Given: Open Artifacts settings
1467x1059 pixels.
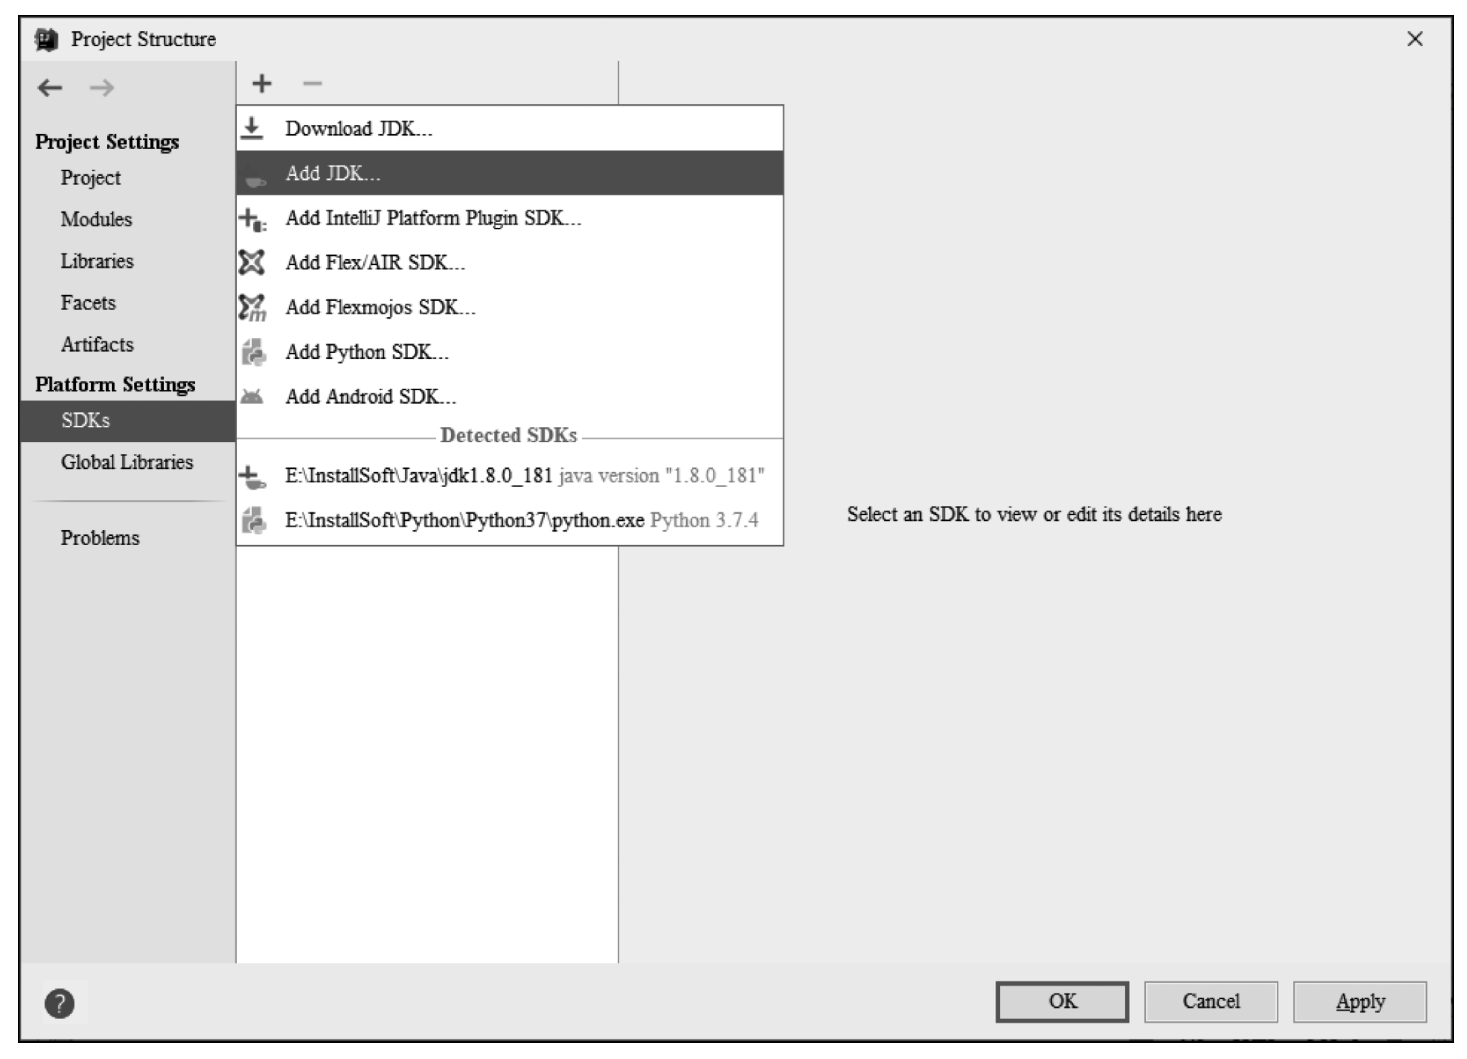Looking at the screenshot, I should pos(128,345).
